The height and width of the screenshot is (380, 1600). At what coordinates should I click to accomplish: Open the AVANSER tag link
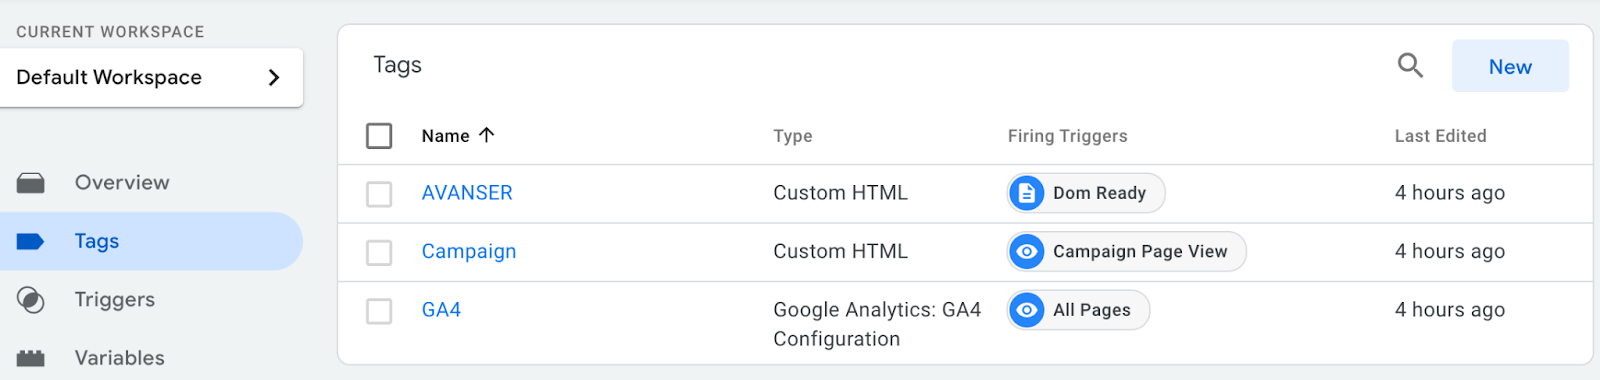467,193
